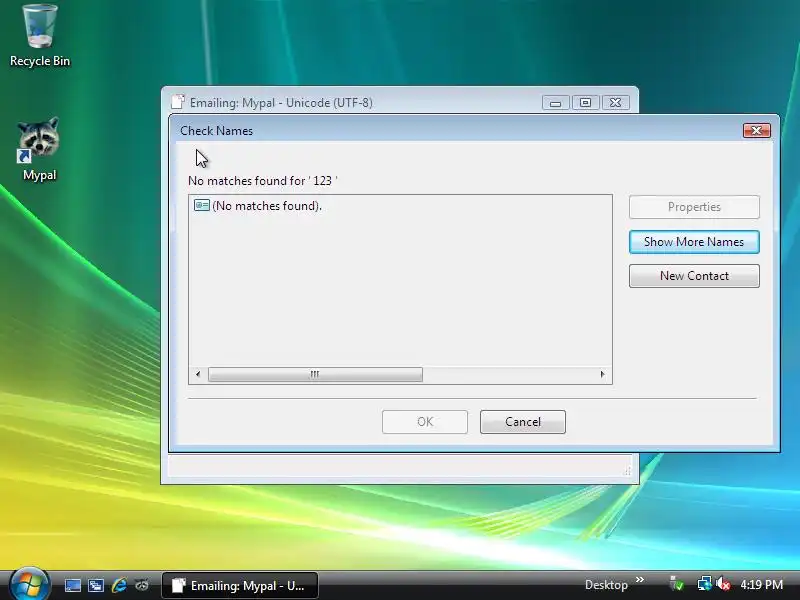The image size is (800, 600).
Task: Click the disabled OK button
Action: 424,422
